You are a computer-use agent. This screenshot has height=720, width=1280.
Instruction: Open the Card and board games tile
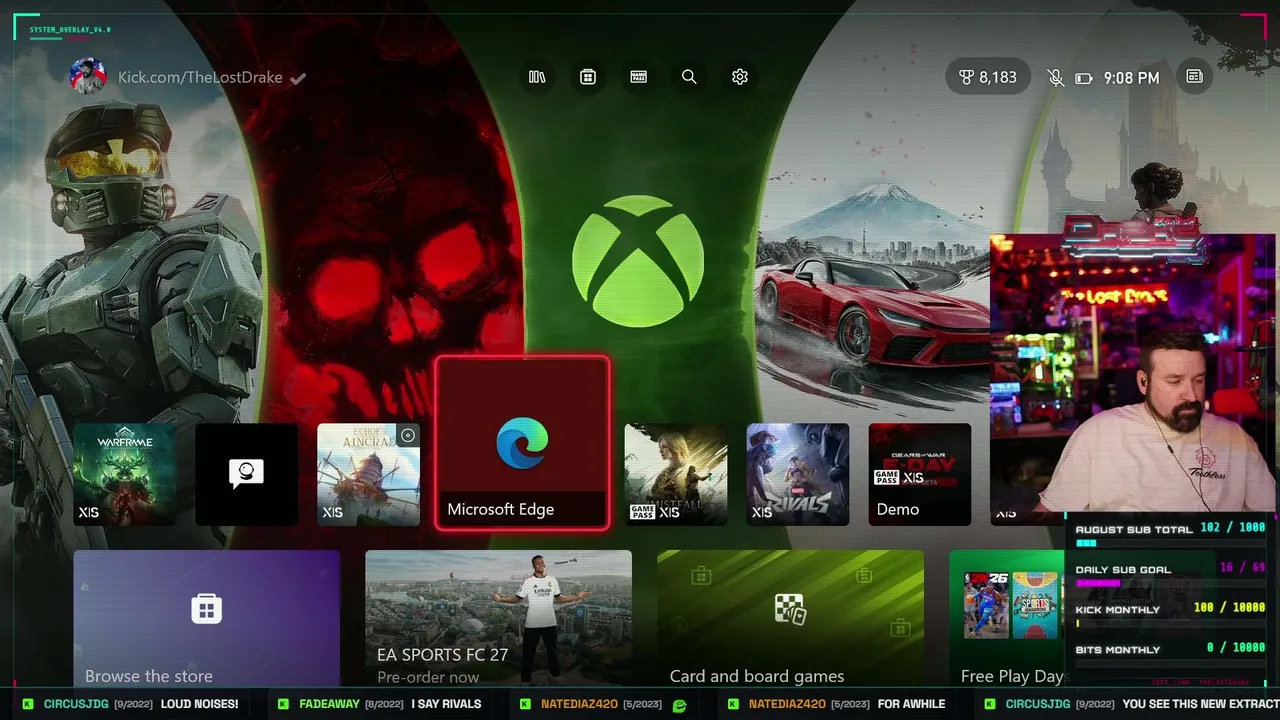(x=790, y=620)
